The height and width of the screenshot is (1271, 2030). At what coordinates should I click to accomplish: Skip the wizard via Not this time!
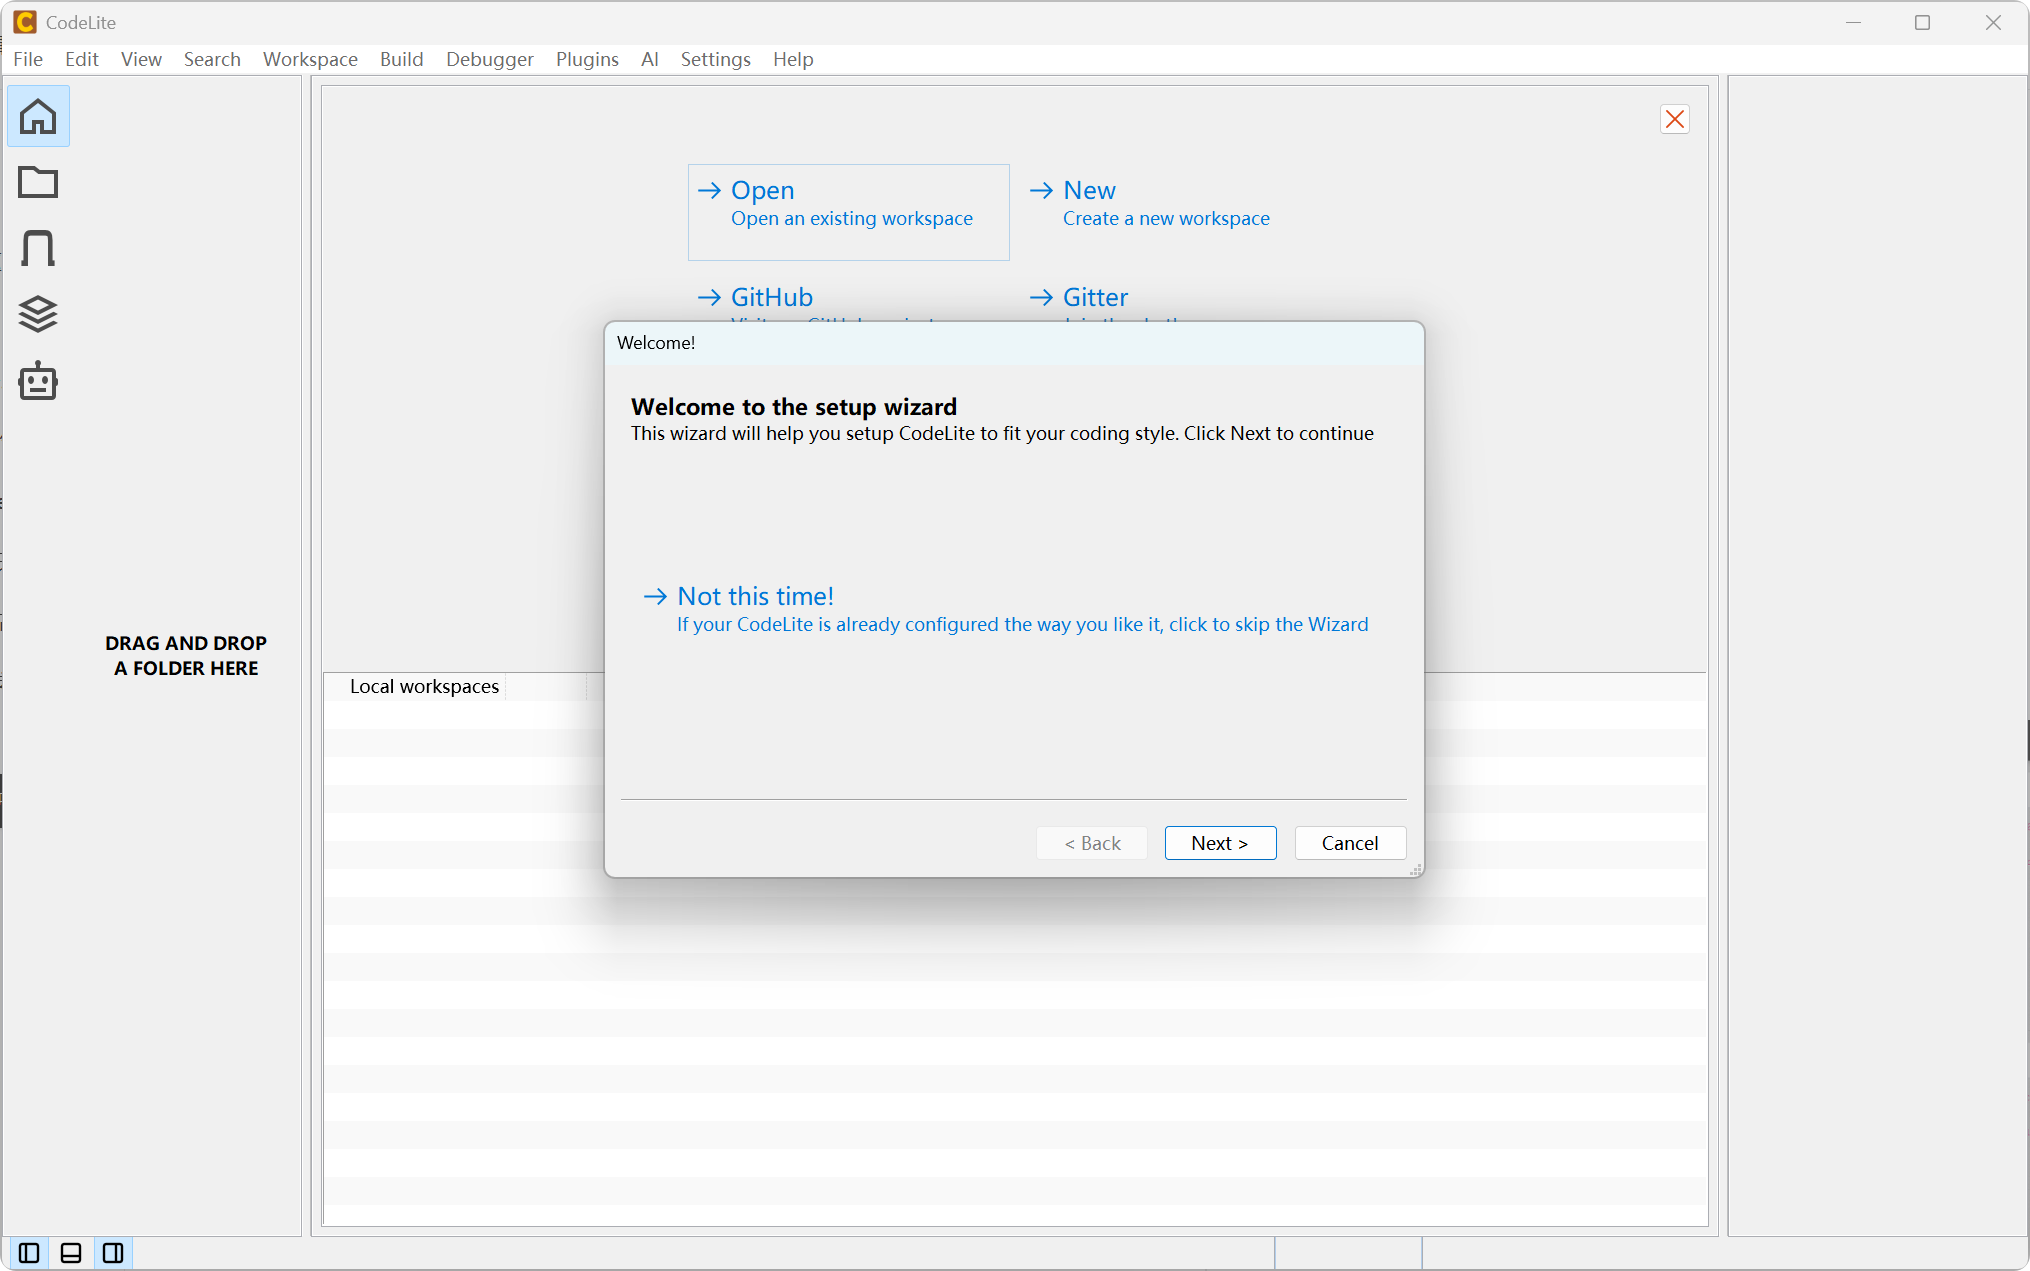click(x=755, y=596)
